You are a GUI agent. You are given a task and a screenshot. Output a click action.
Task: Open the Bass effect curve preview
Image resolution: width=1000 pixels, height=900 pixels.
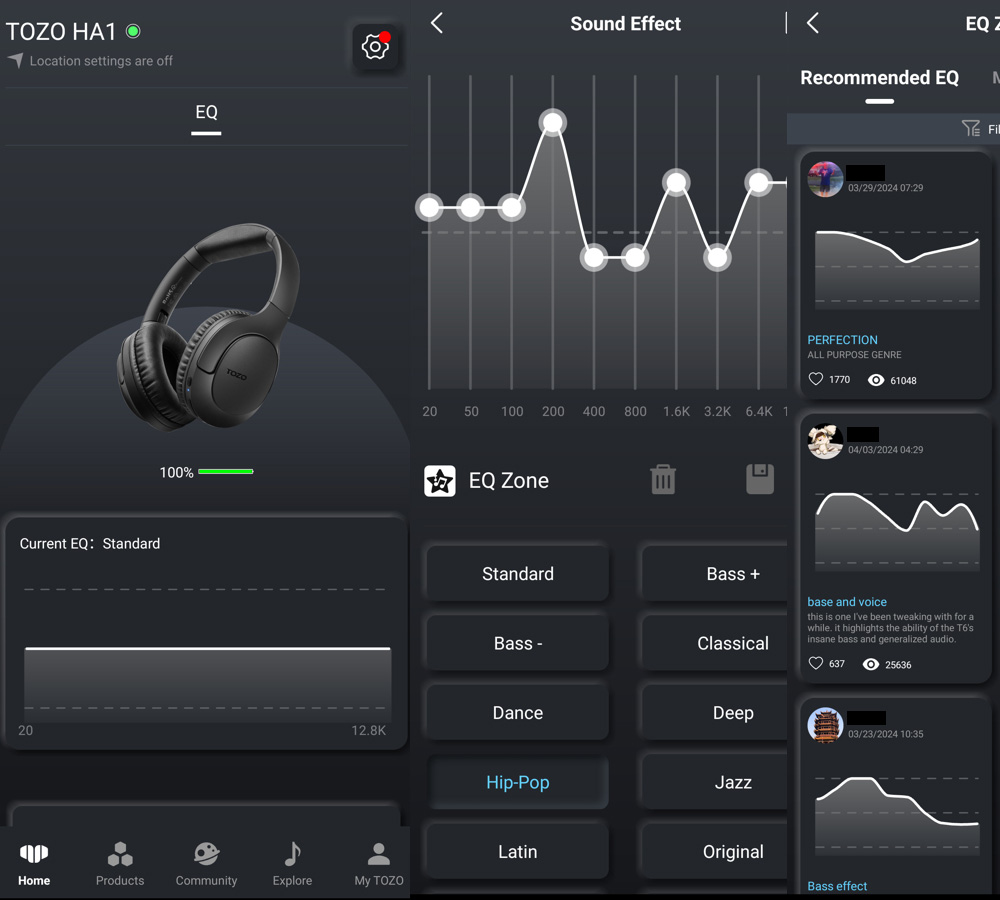click(897, 815)
